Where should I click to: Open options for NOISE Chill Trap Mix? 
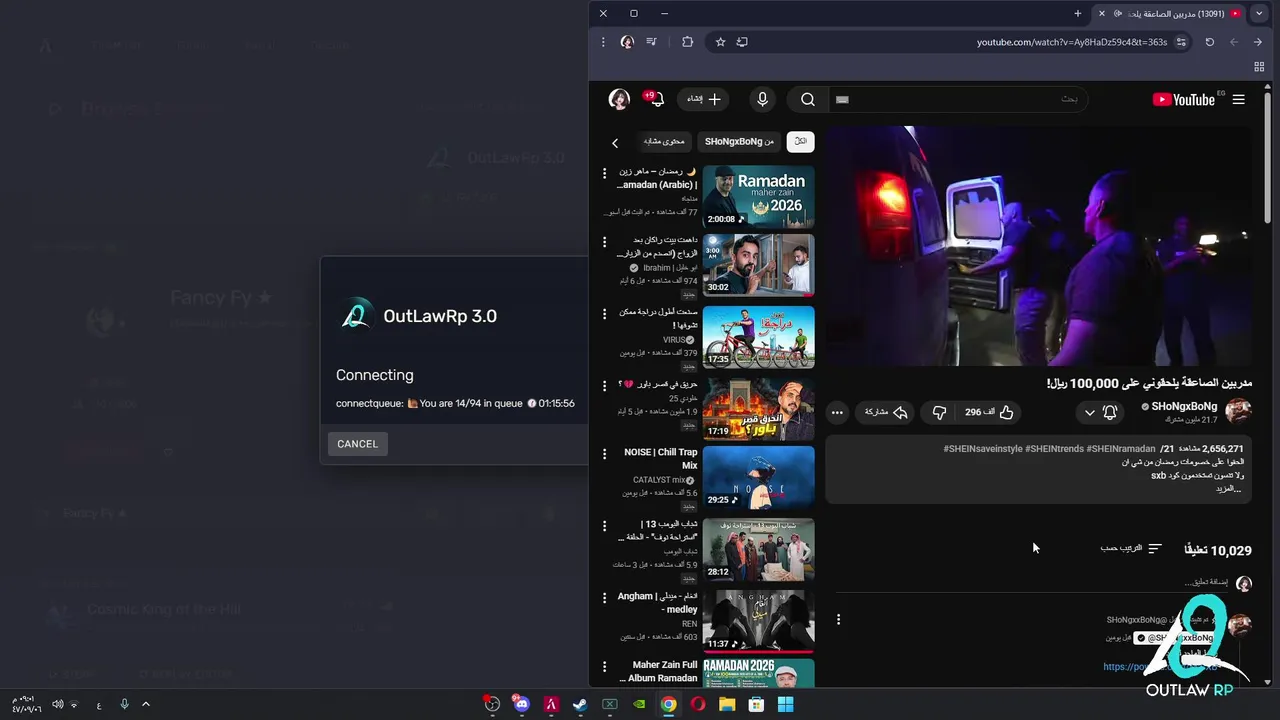pos(604,453)
